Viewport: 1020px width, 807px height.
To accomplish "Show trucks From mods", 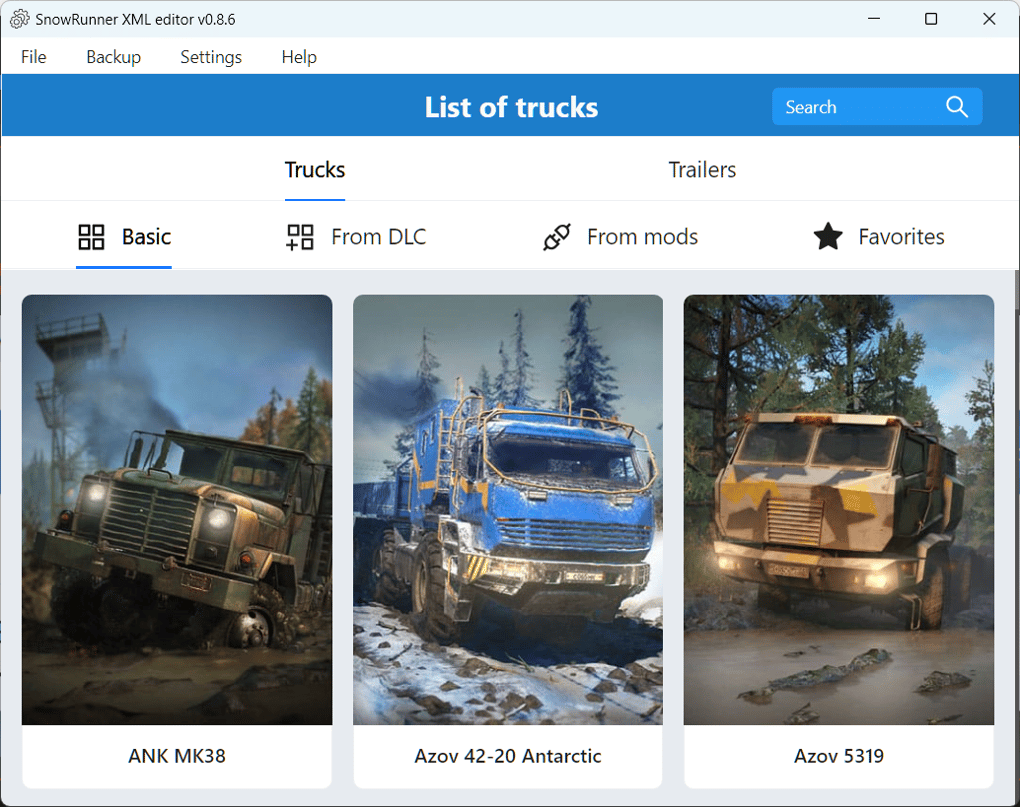I will click(x=642, y=237).
